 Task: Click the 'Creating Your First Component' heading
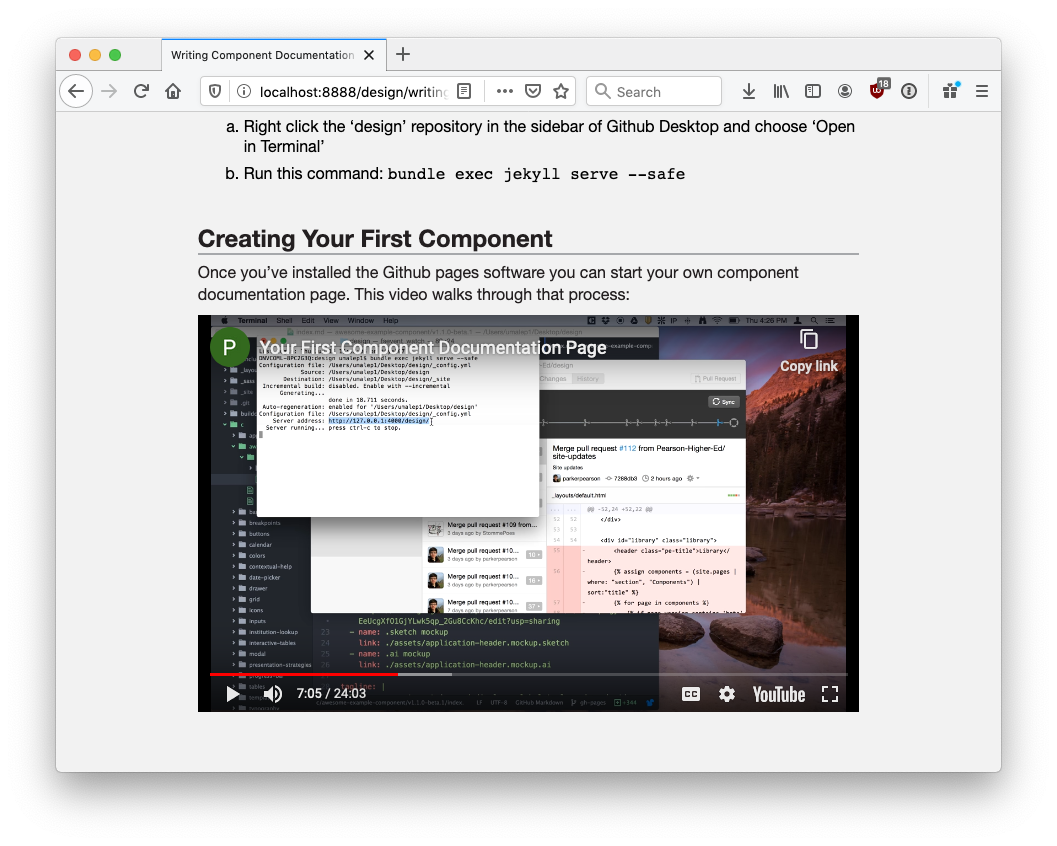375,239
